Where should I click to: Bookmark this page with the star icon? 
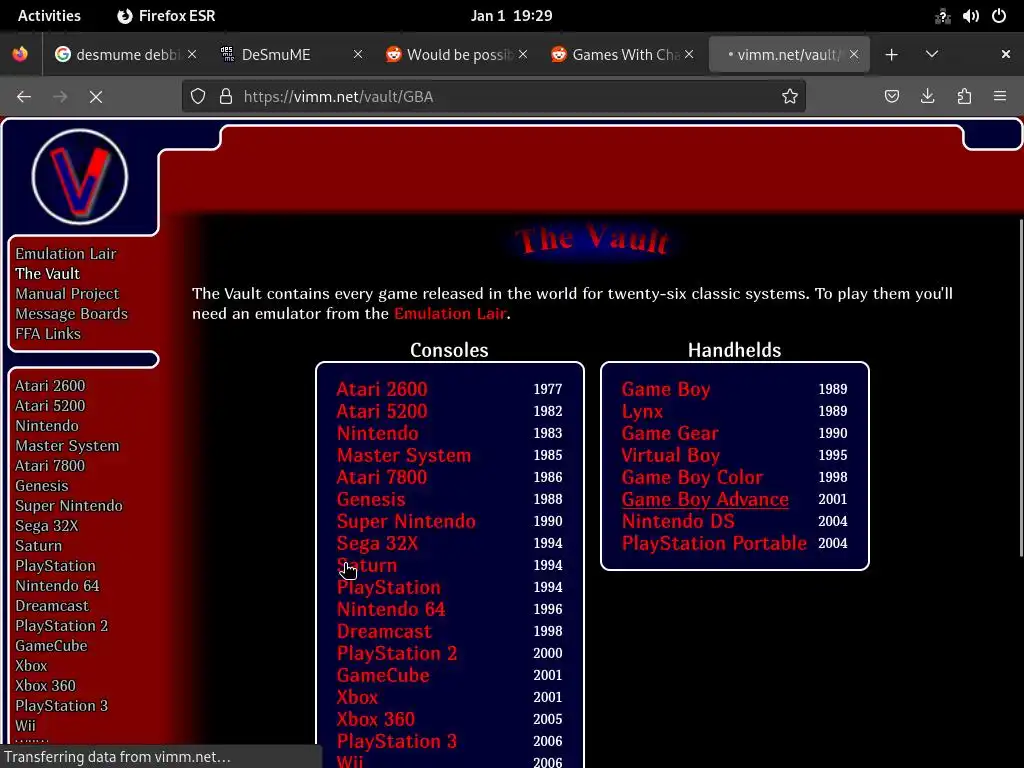pos(790,97)
